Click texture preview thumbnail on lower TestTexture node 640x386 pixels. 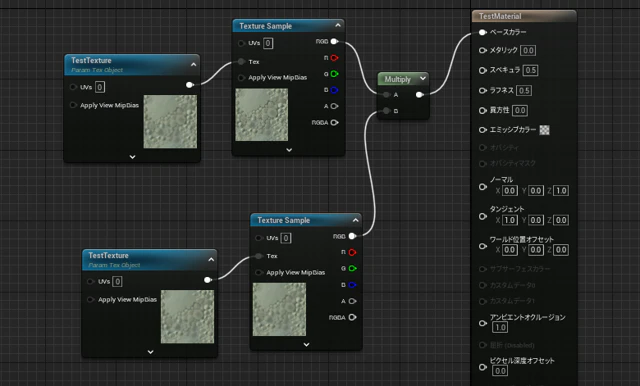pyautogui.click(x=187, y=317)
